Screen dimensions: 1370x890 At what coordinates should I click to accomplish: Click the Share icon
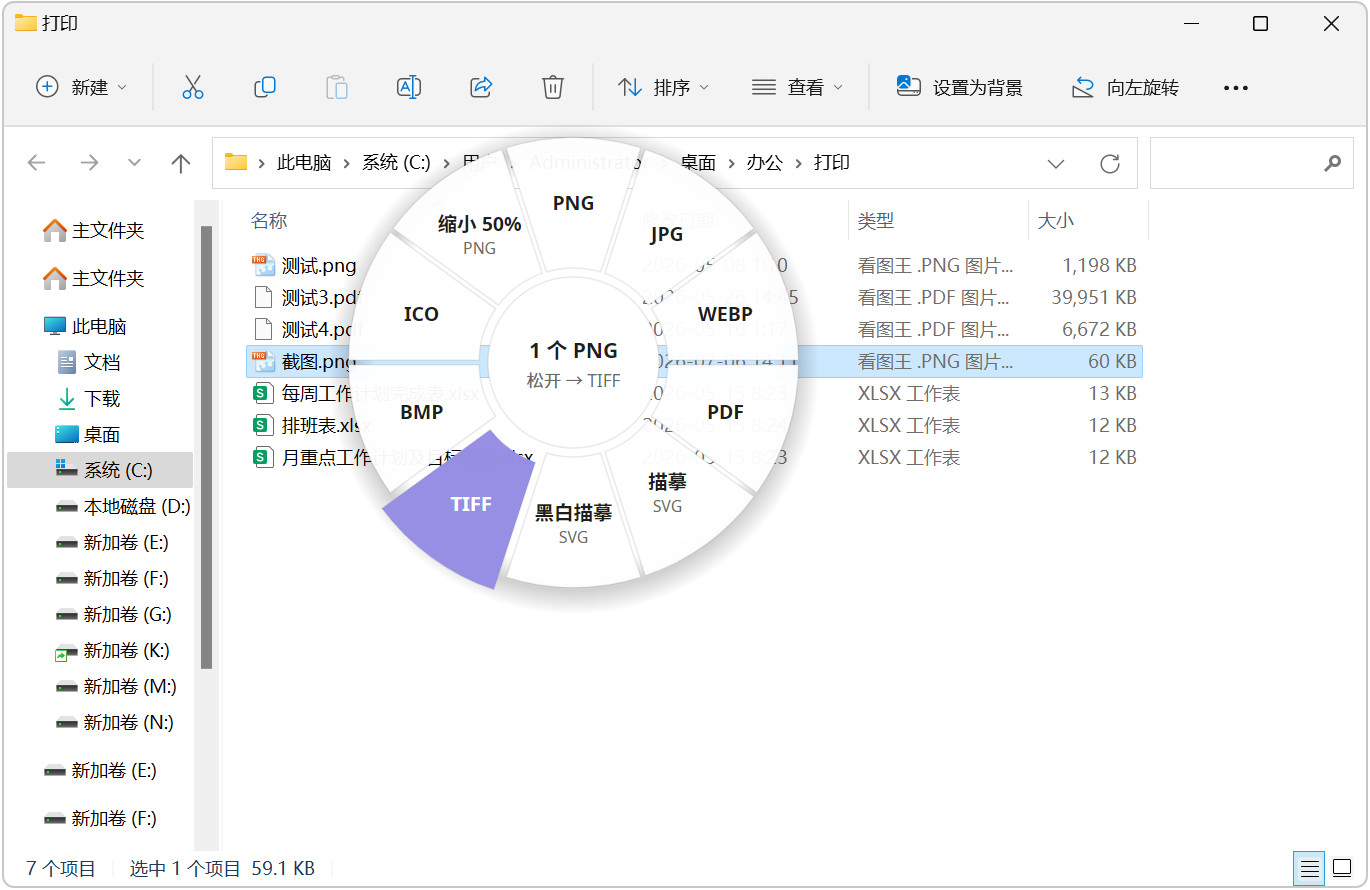click(x=481, y=87)
